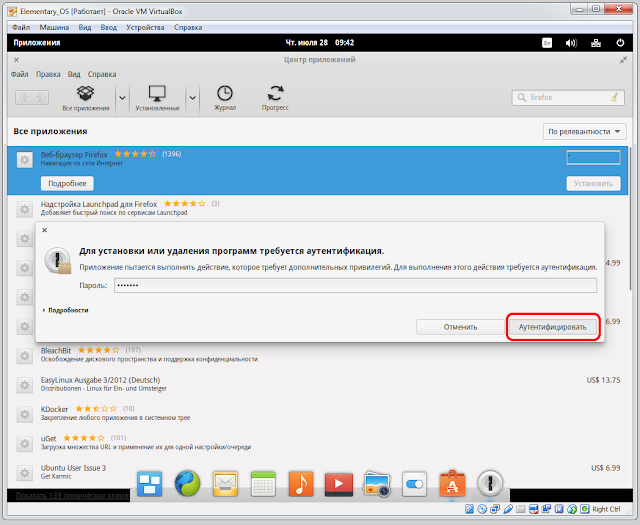Click the Firefox install progress bar
The width and height of the screenshot is (640, 525).
click(x=593, y=157)
